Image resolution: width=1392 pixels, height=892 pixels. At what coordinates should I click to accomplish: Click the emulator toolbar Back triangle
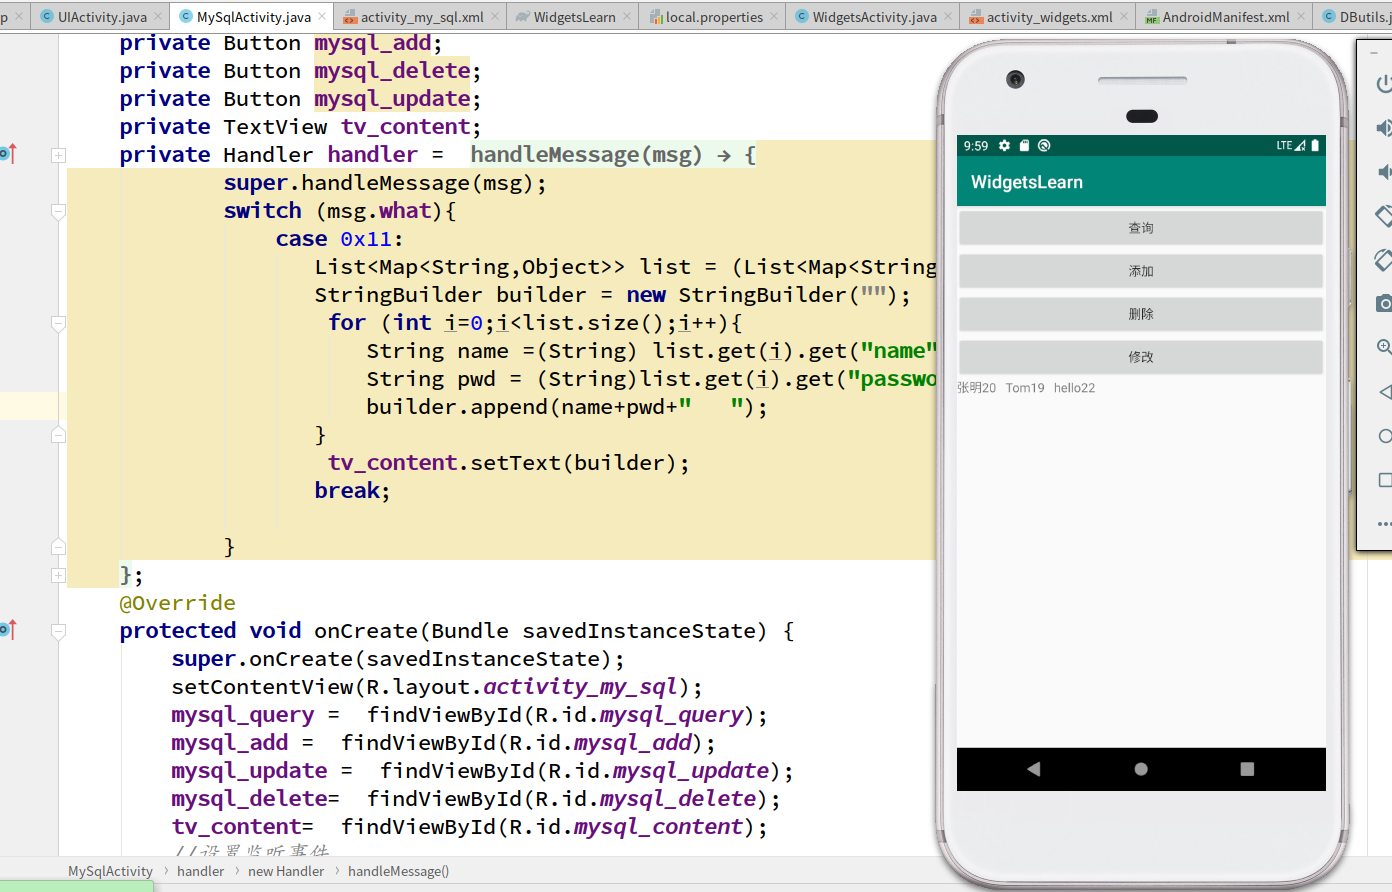point(1385,392)
